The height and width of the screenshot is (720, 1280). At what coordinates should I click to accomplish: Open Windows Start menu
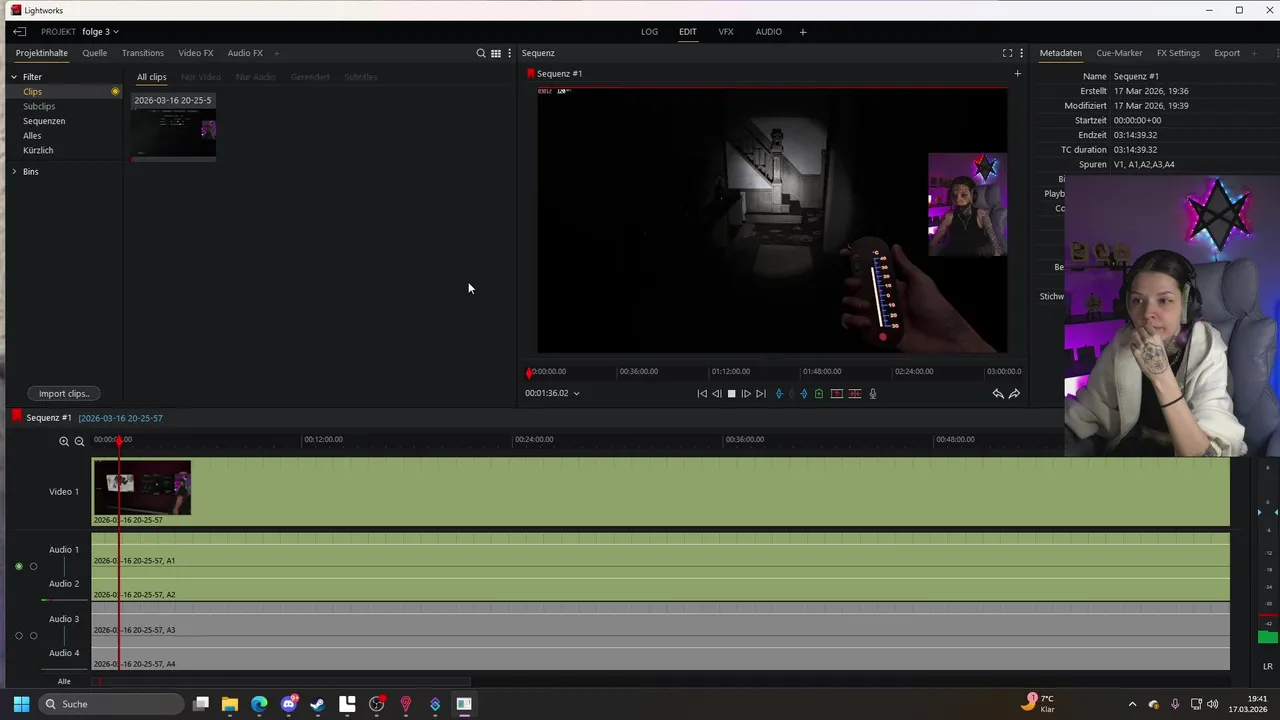[21, 704]
